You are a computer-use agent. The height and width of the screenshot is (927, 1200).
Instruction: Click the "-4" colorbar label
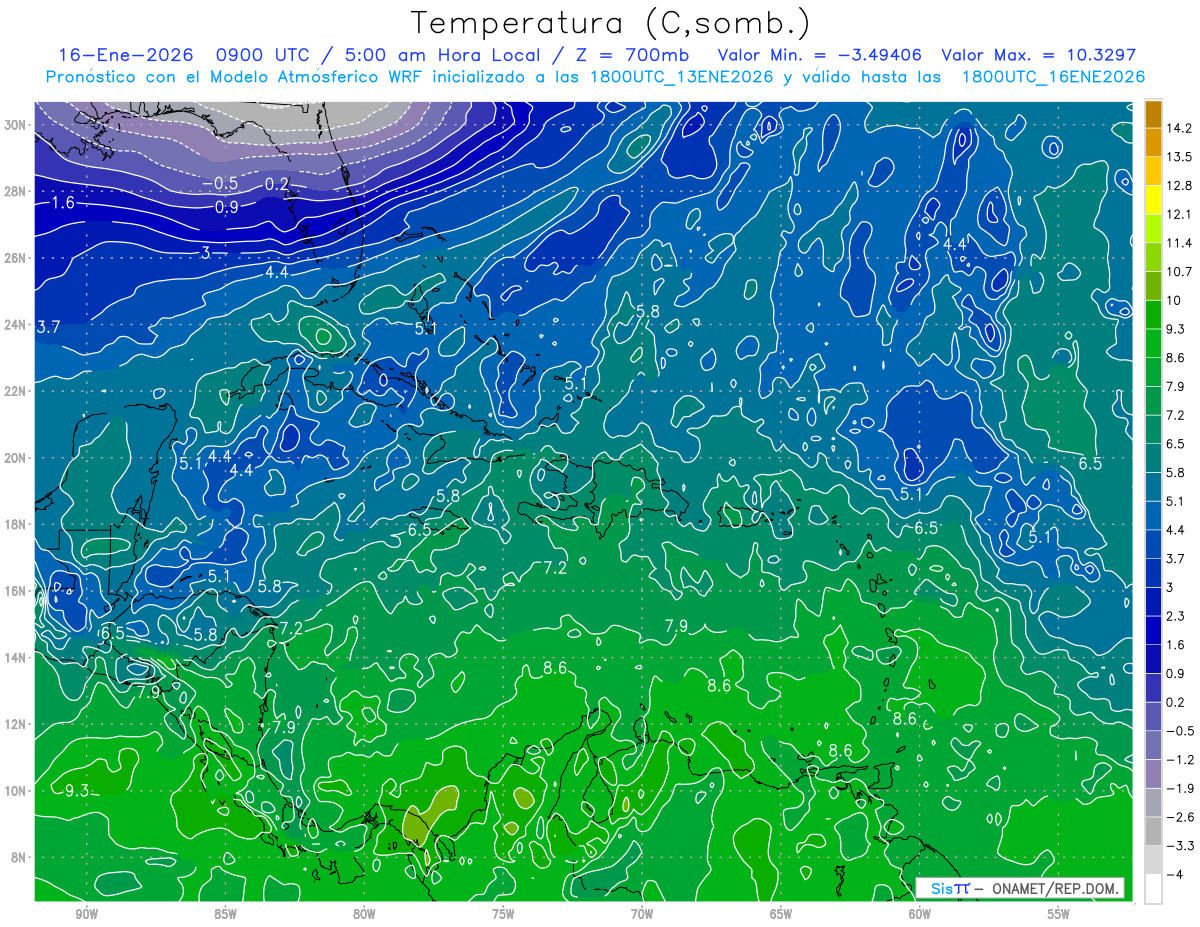1173,875
